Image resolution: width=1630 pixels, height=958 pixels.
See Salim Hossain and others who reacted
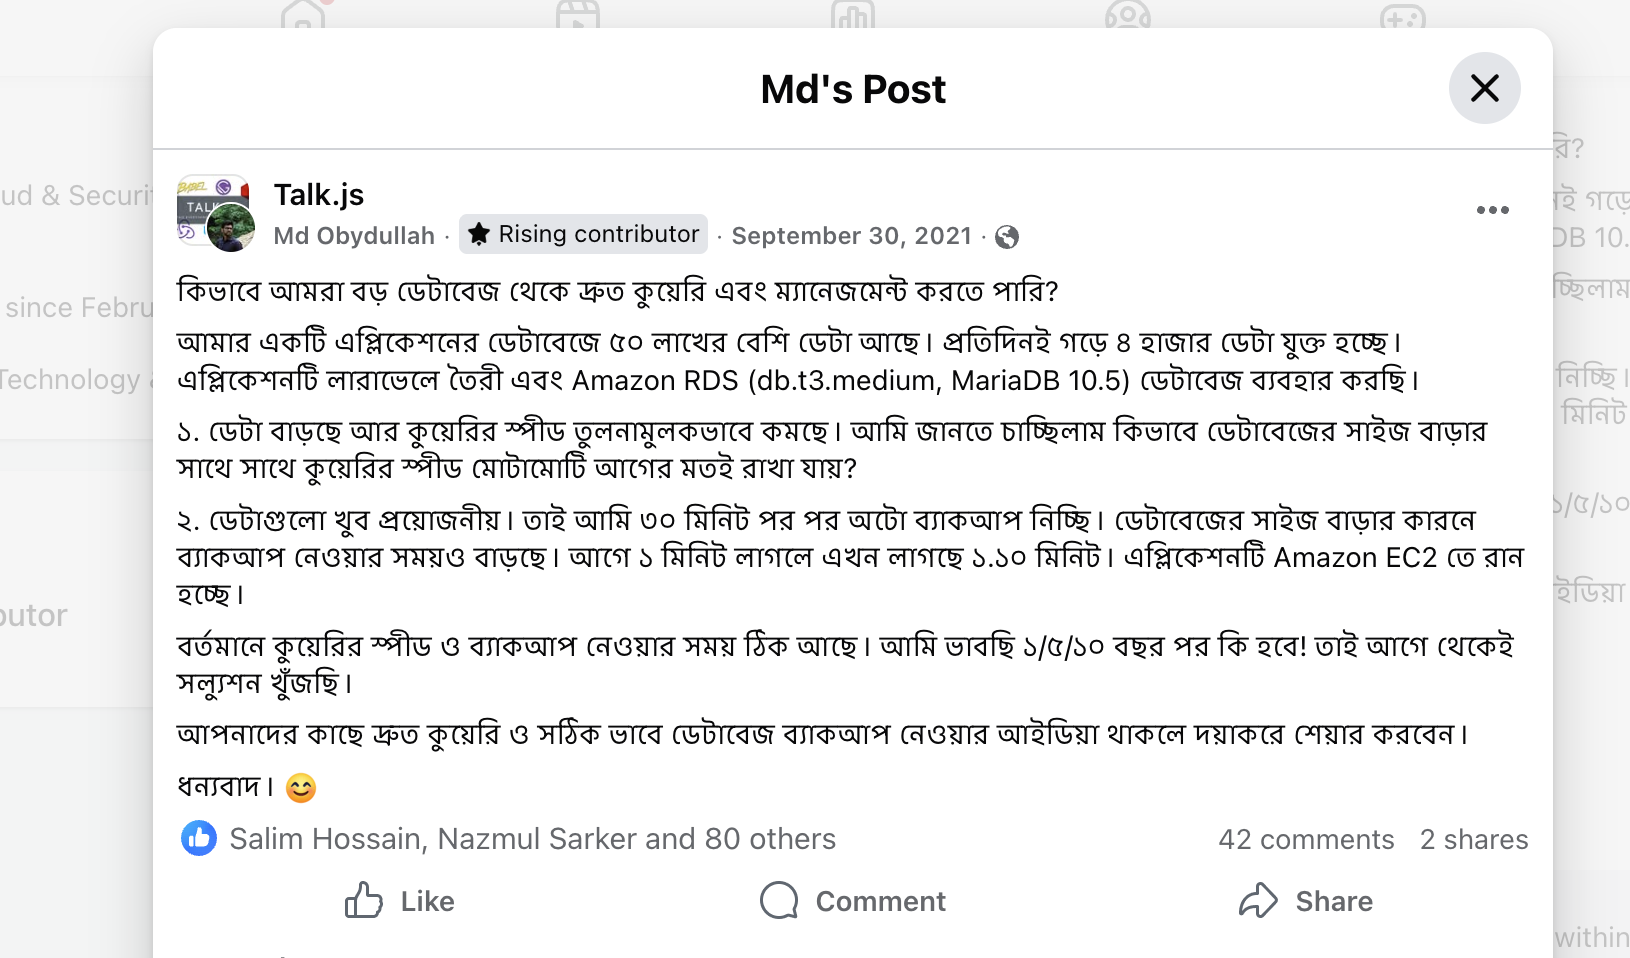[x=532, y=839]
